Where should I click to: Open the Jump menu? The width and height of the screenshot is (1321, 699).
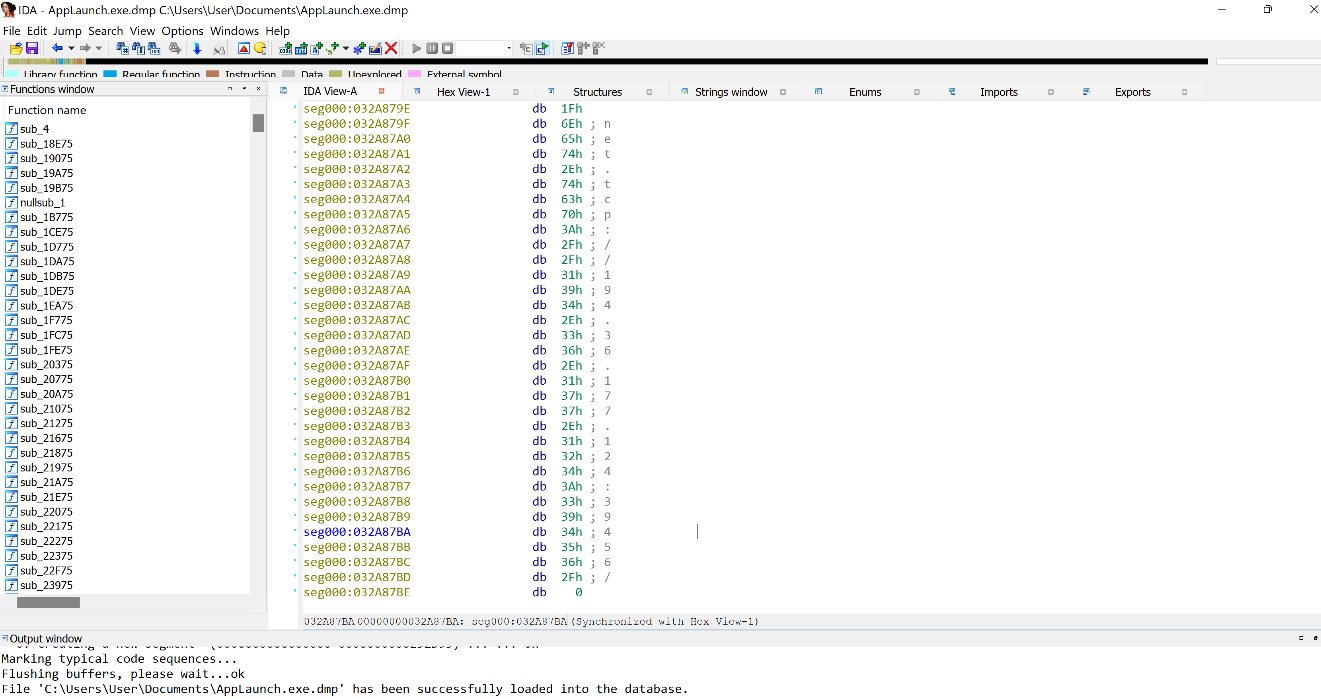click(67, 31)
